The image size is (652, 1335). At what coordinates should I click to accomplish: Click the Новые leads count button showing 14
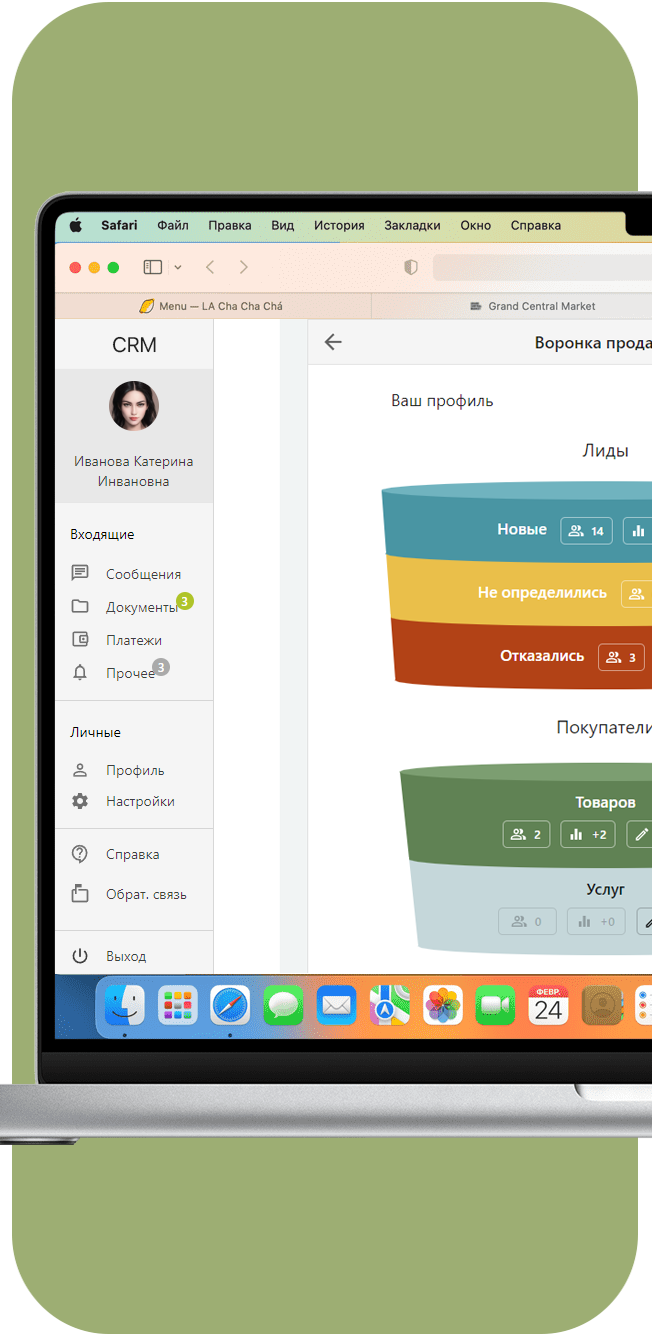pos(586,531)
